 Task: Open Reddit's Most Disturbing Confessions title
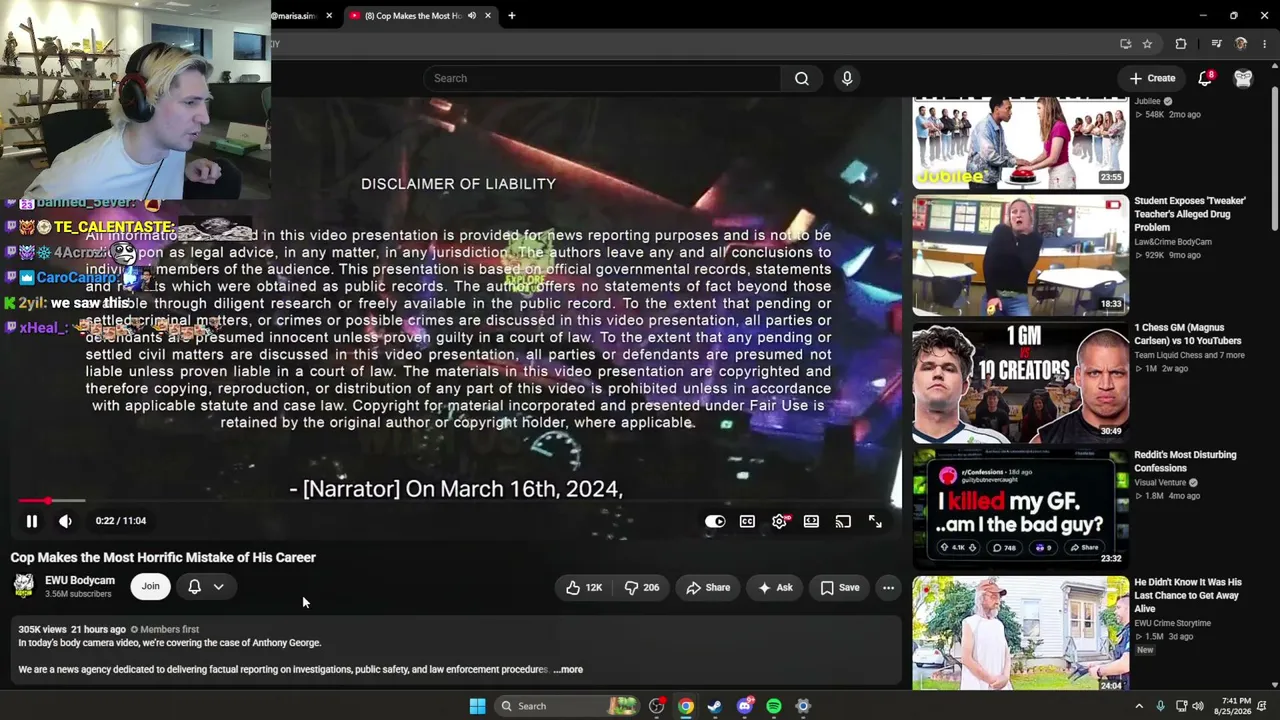click(x=1185, y=461)
